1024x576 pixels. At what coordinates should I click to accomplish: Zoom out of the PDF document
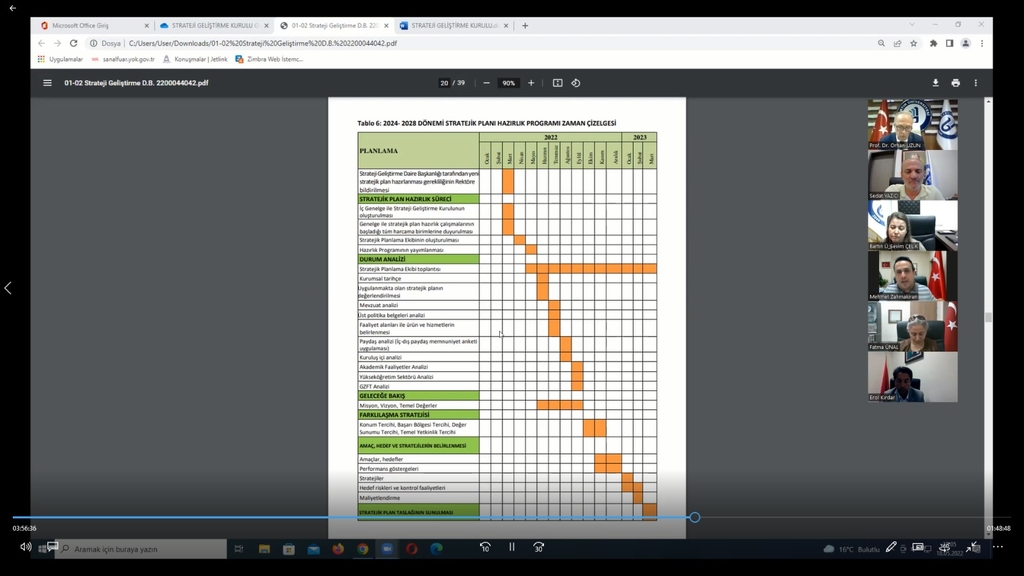point(487,83)
